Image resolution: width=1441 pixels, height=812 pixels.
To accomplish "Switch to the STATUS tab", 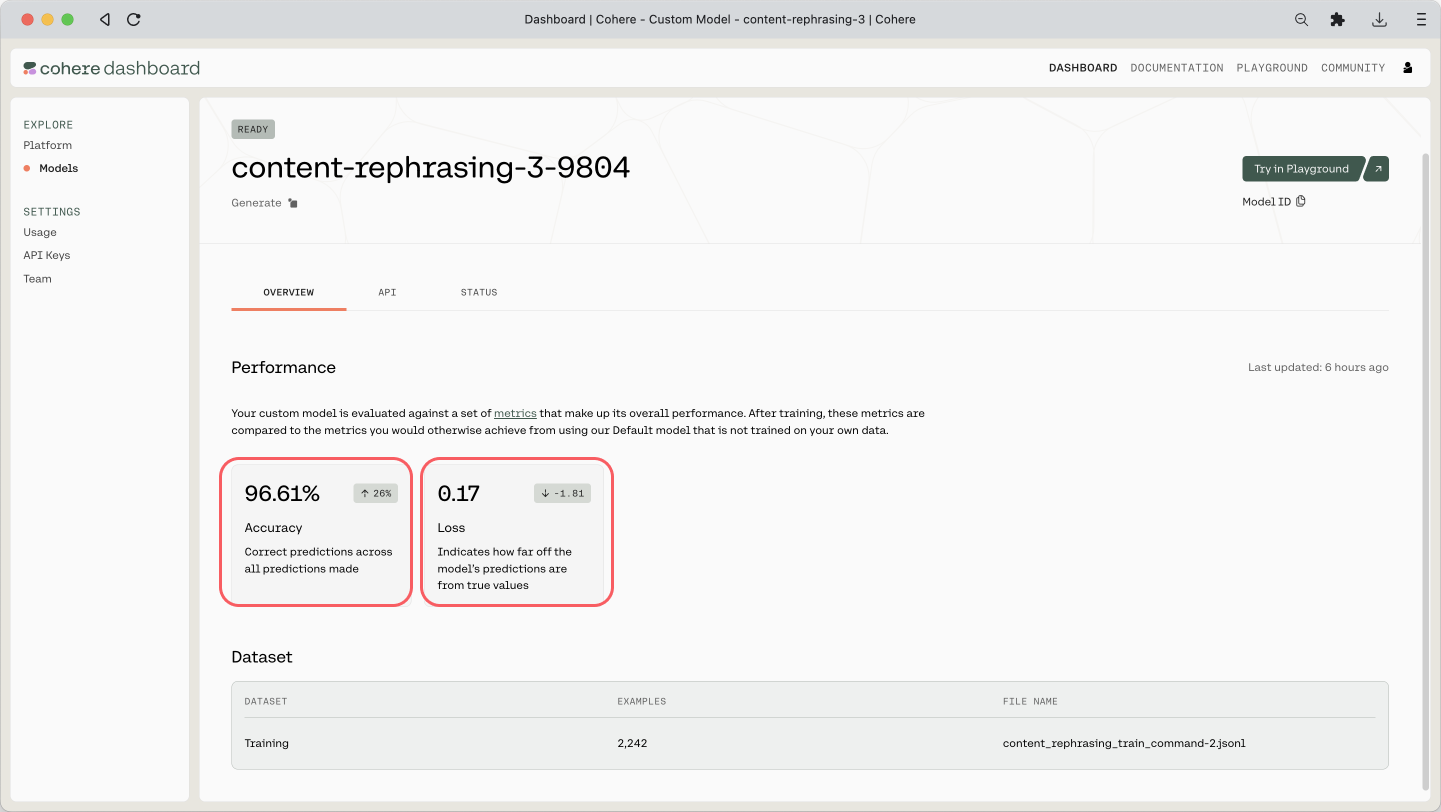I will (x=478, y=292).
